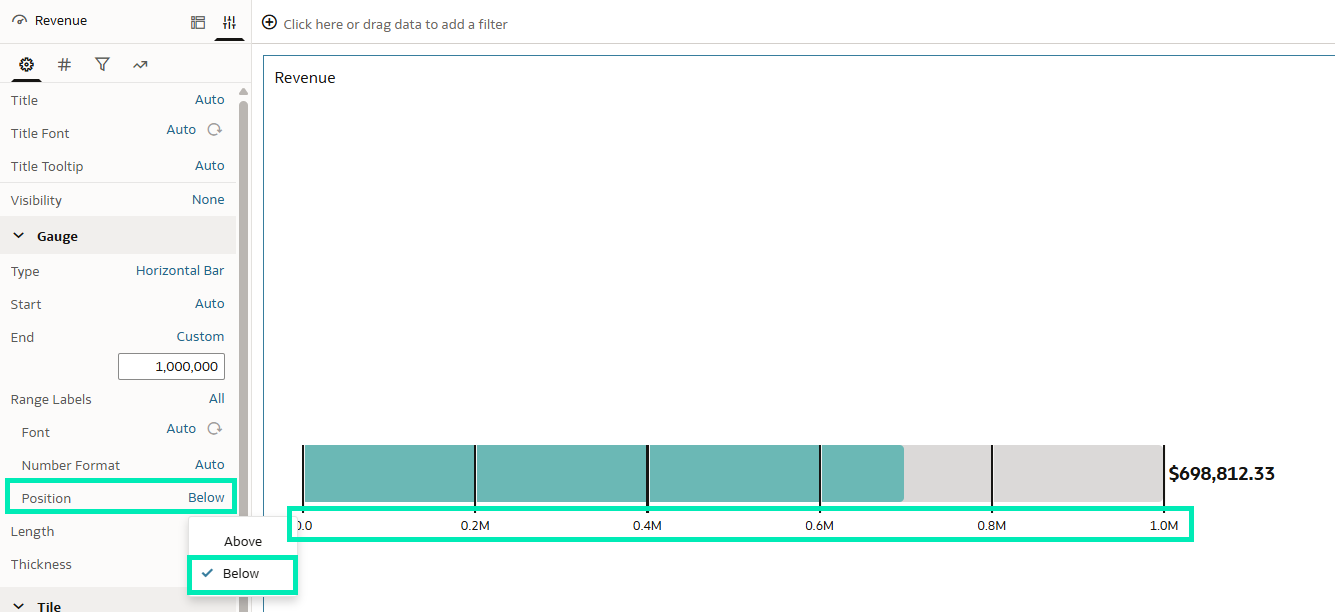Click the plus icon to add a filter
This screenshot has width=1335, height=612.
[269, 23]
